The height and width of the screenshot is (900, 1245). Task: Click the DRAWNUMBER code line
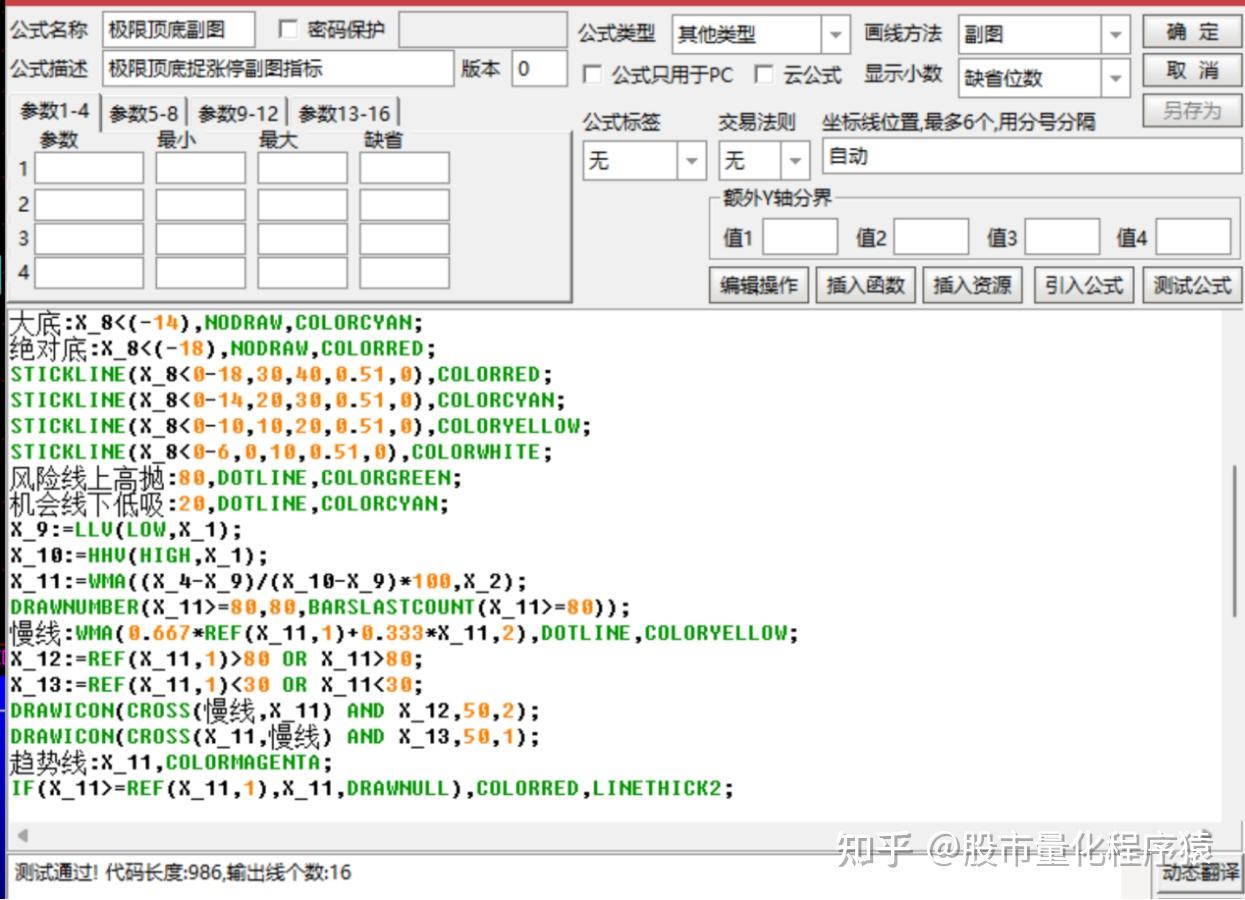[x=320, y=607]
